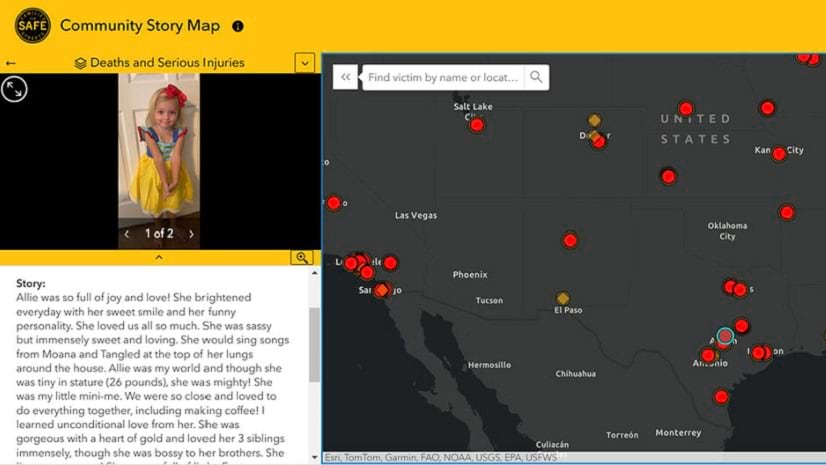
Task: Select the orange diamond marker above Denver
Action: (594, 120)
